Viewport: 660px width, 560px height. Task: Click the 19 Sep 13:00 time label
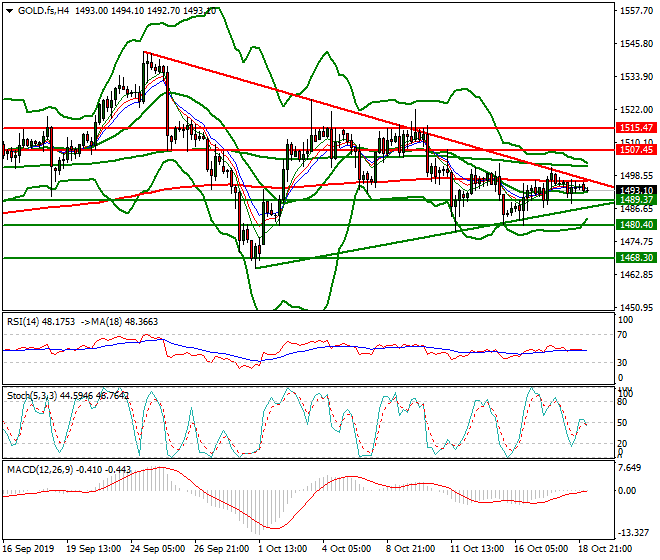point(93,549)
